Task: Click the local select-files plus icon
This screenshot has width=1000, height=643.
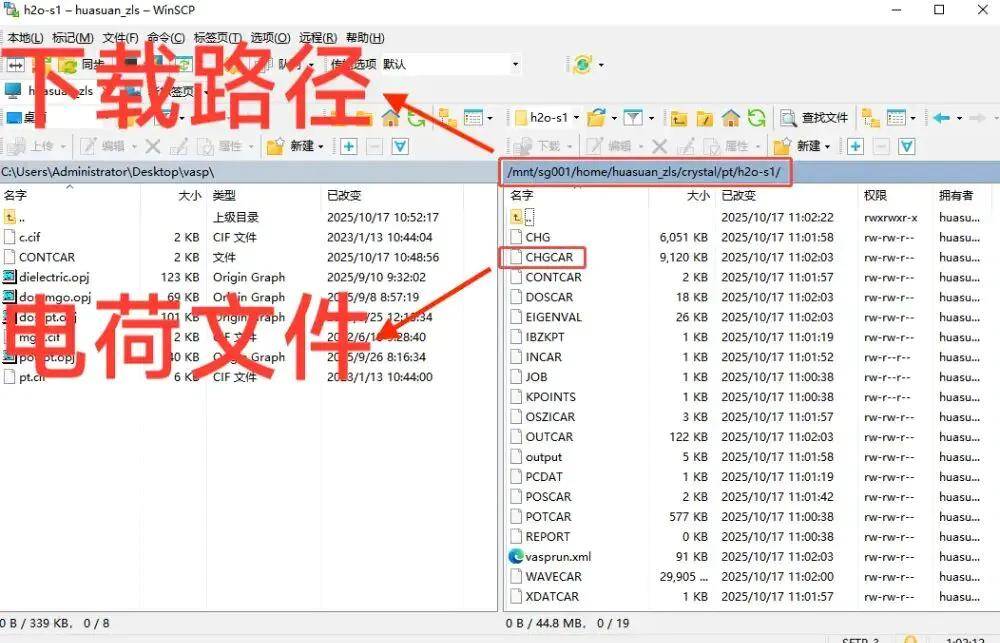Action: tap(349, 146)
